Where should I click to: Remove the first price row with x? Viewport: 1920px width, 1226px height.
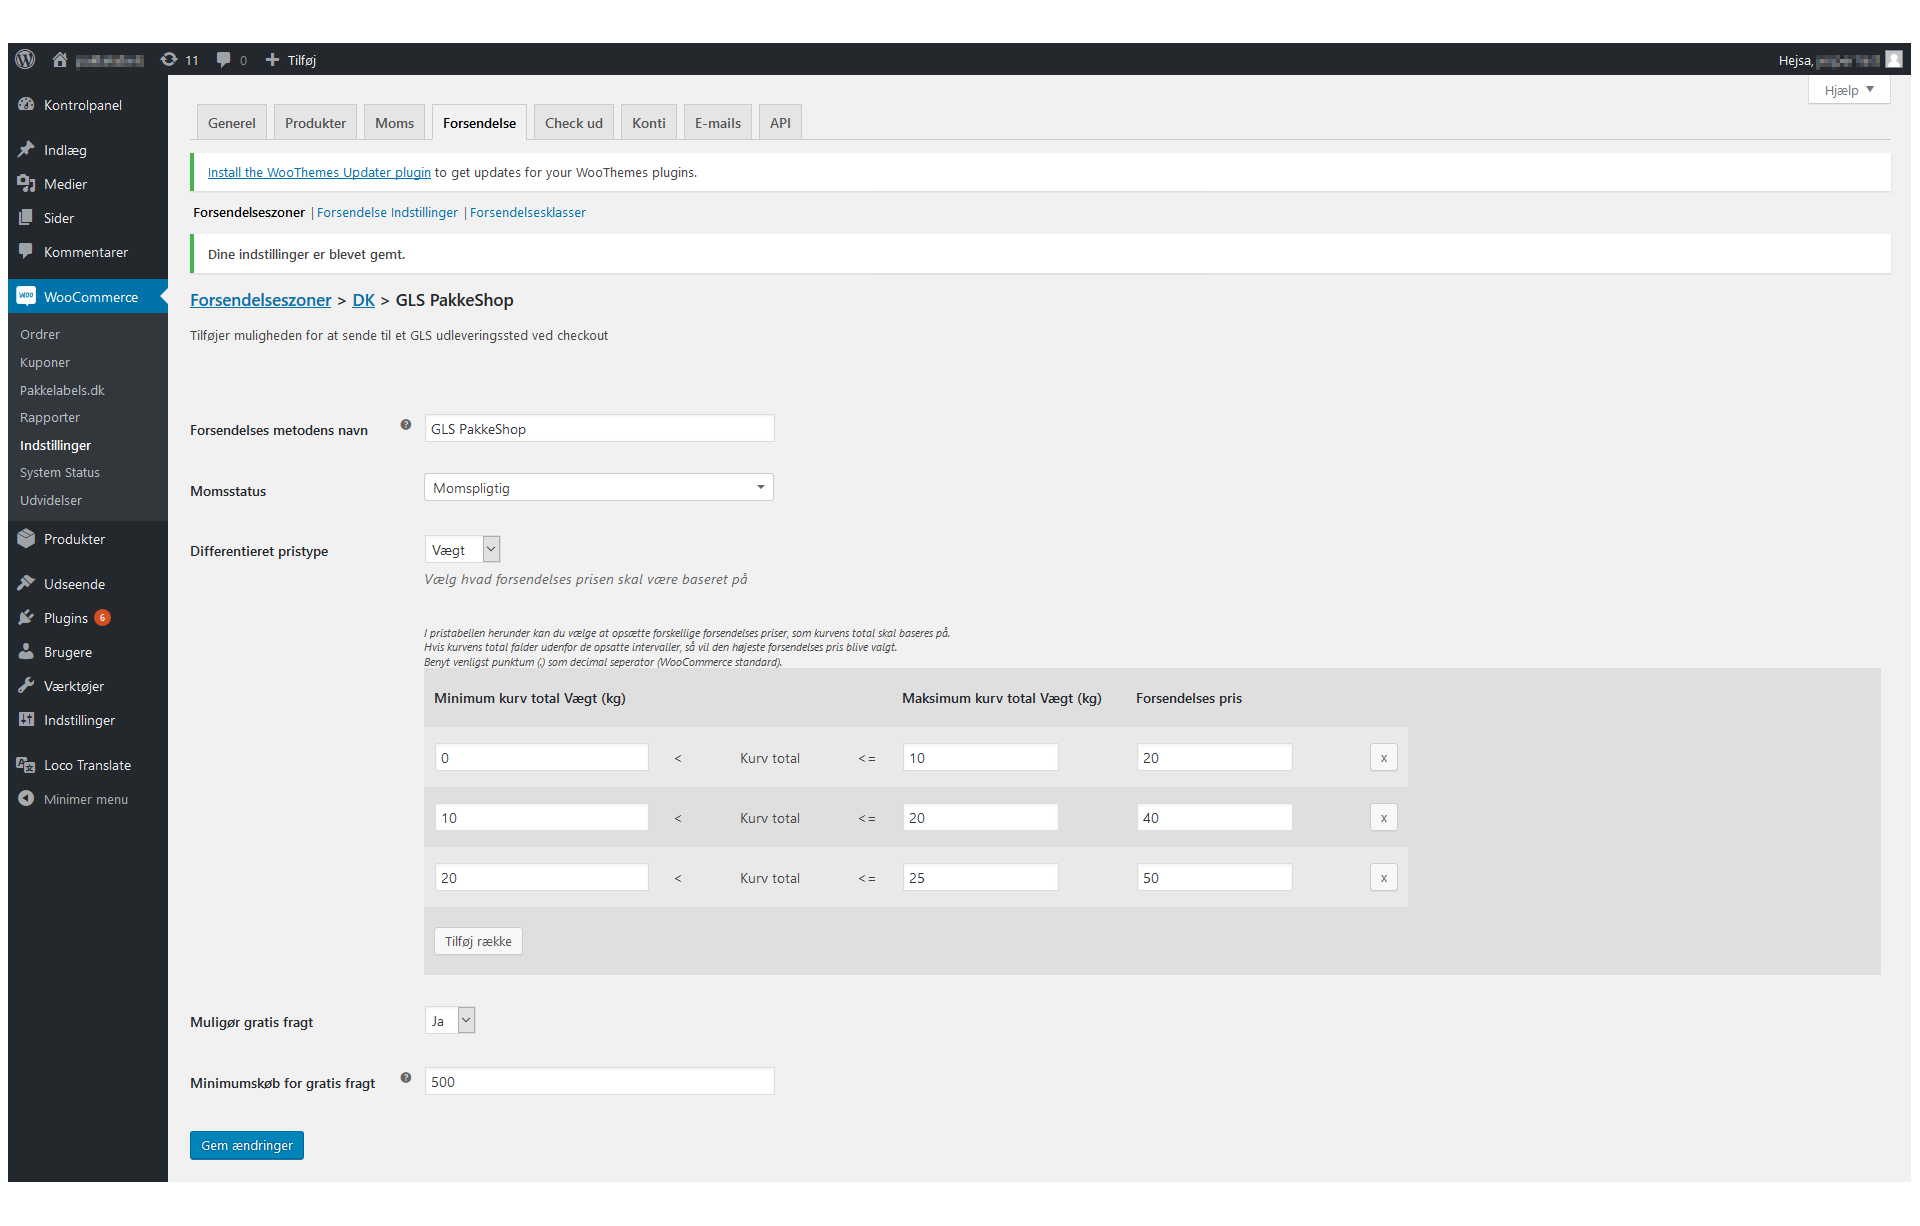coord(1383,758)
